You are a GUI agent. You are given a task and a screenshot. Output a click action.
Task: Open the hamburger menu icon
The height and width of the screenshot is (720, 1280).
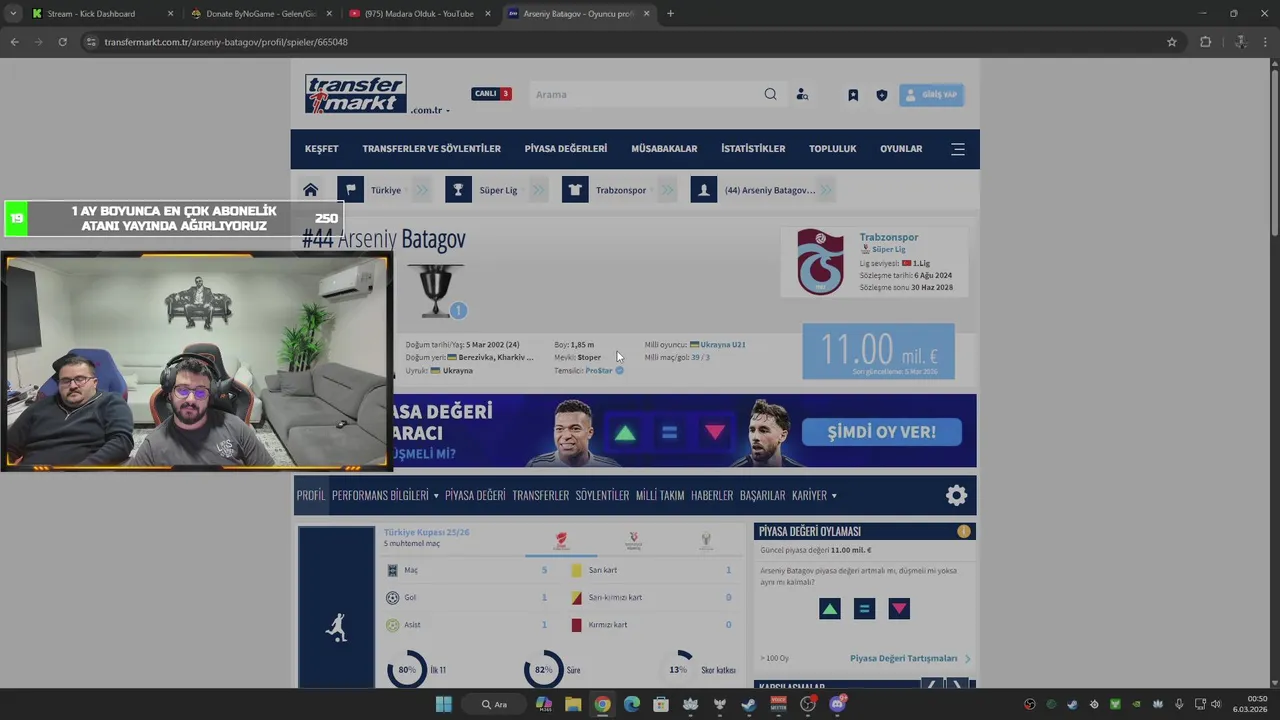tap(958, 149)
